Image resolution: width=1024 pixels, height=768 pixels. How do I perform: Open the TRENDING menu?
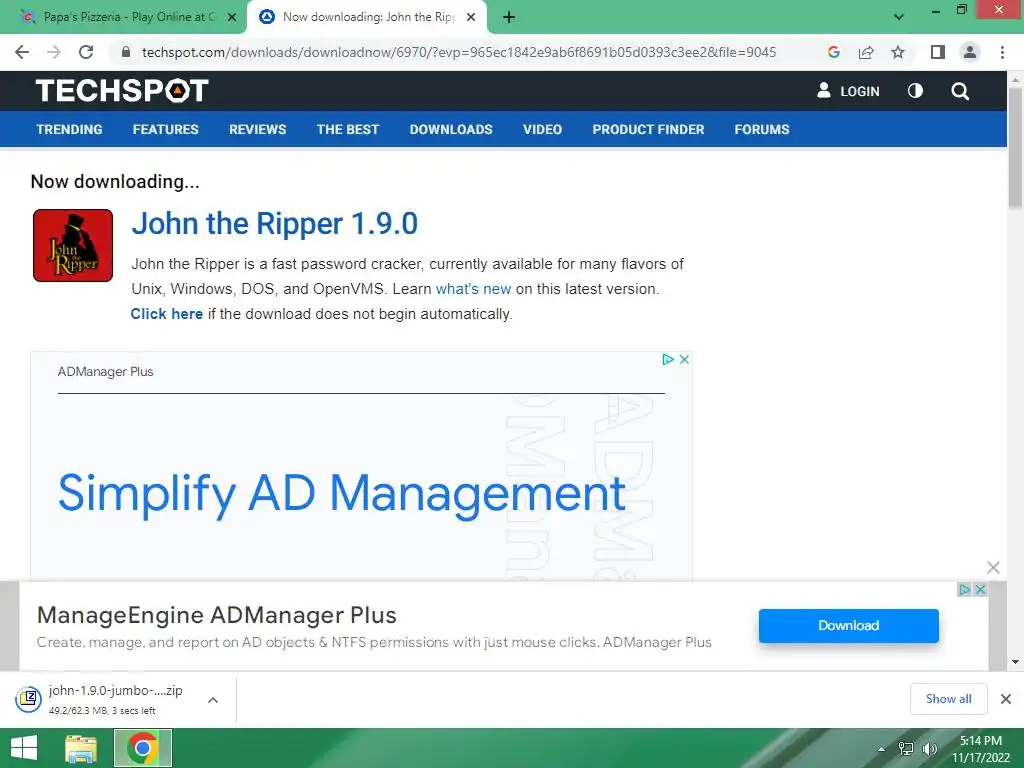tap(69, 129)
